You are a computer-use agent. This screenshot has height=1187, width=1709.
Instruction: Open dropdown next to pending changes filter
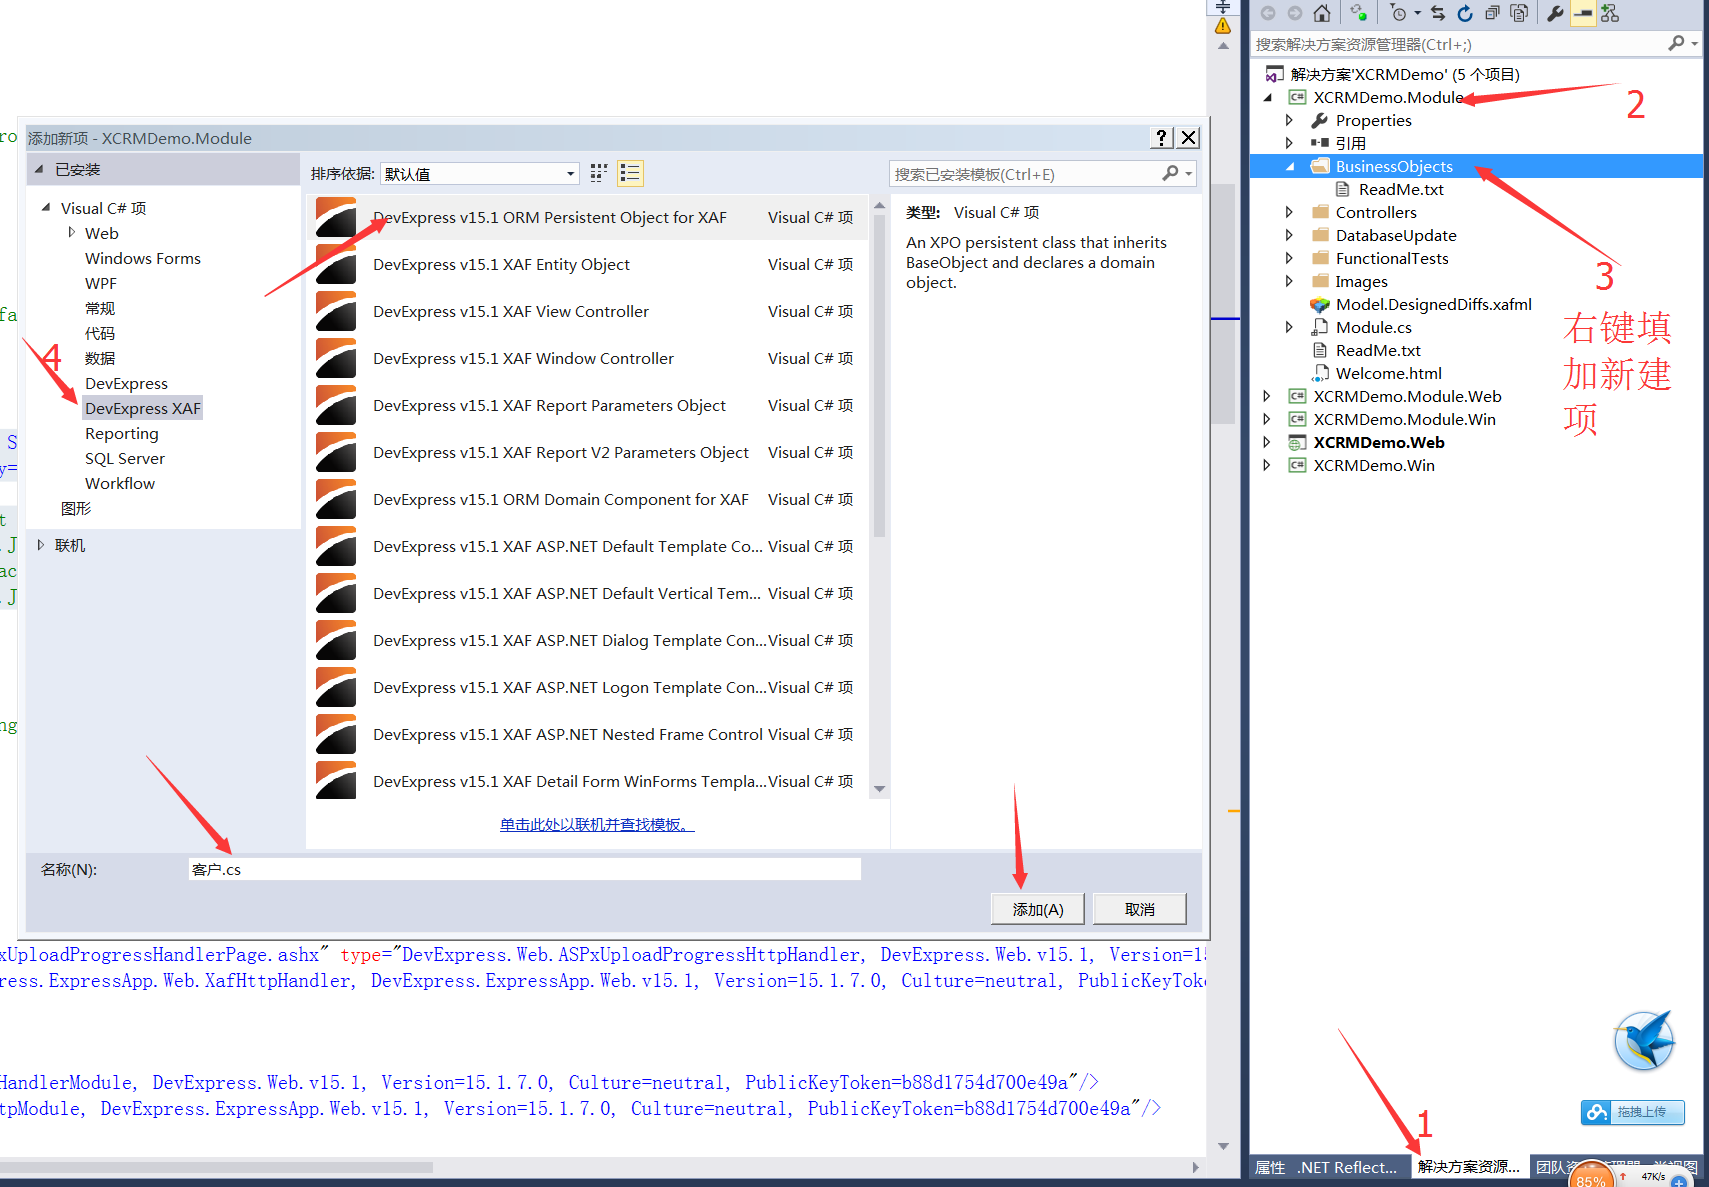[x=1417, y=13]
